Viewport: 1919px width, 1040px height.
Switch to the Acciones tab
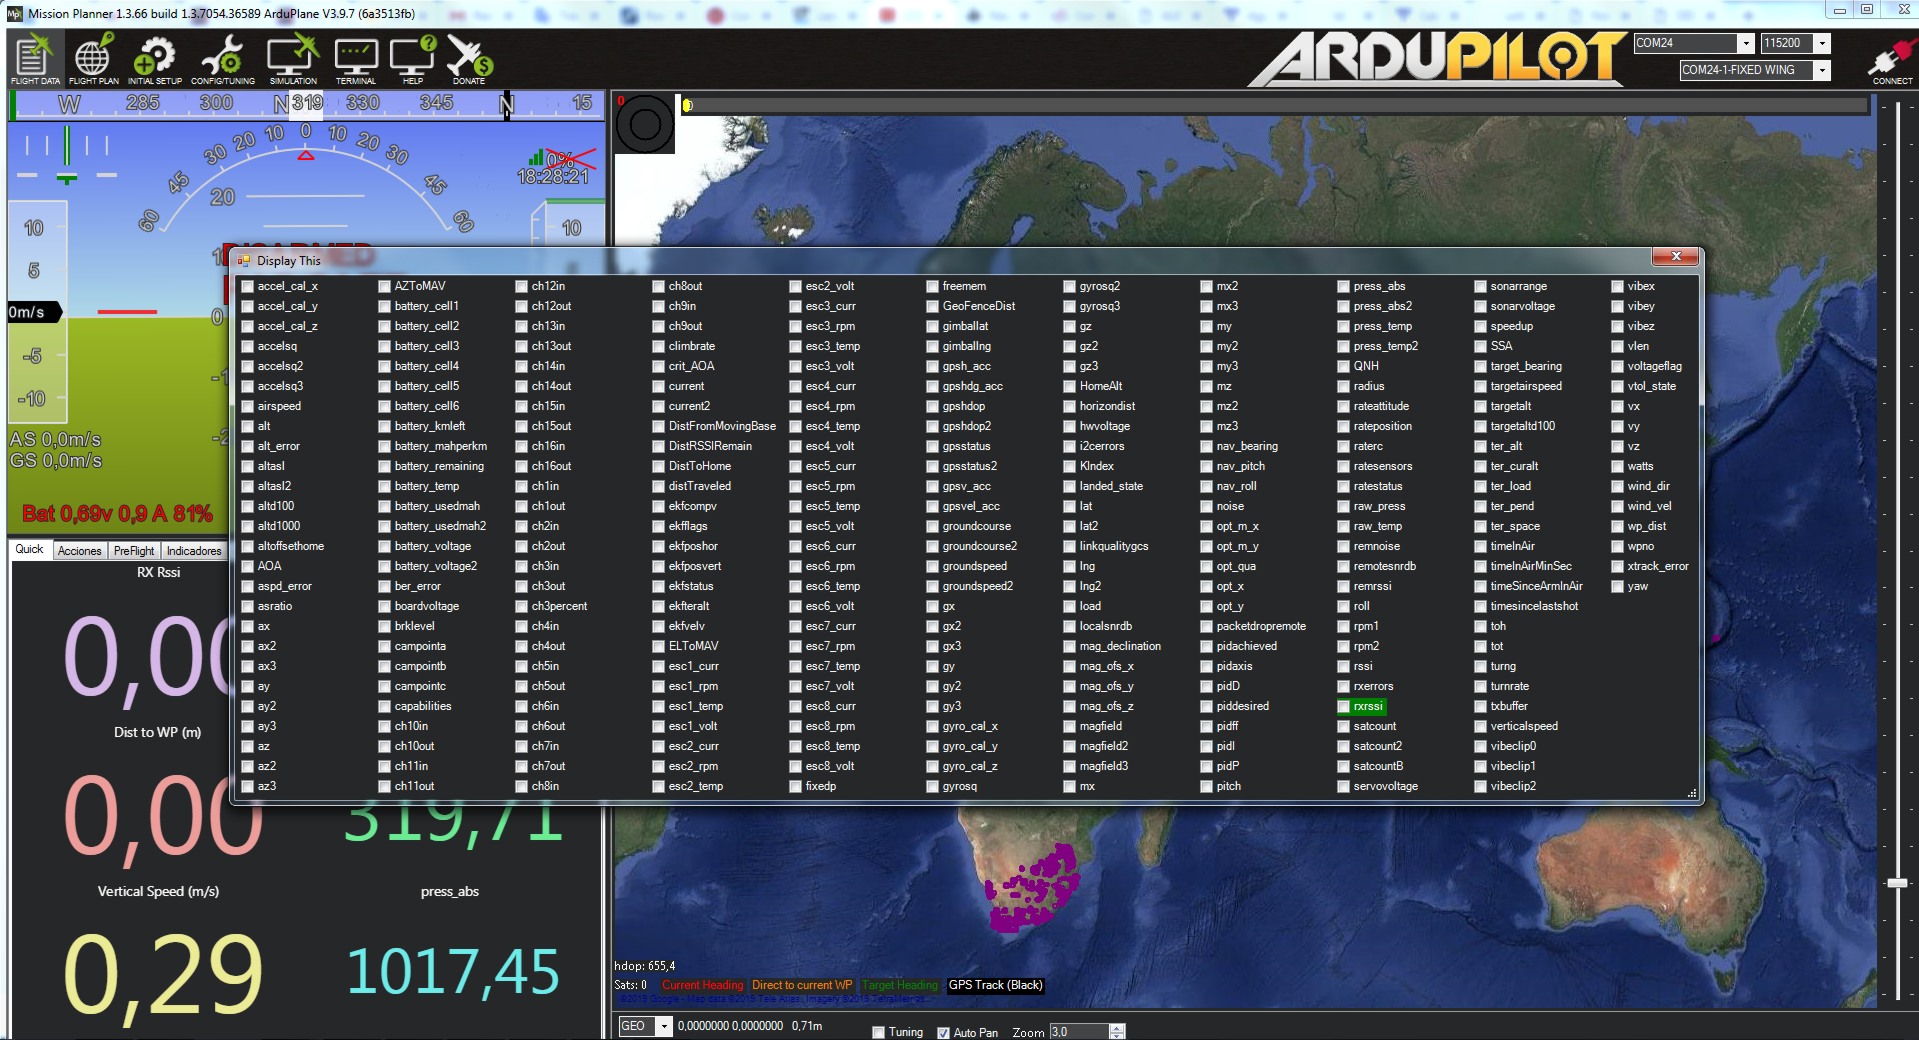point(80,551)
